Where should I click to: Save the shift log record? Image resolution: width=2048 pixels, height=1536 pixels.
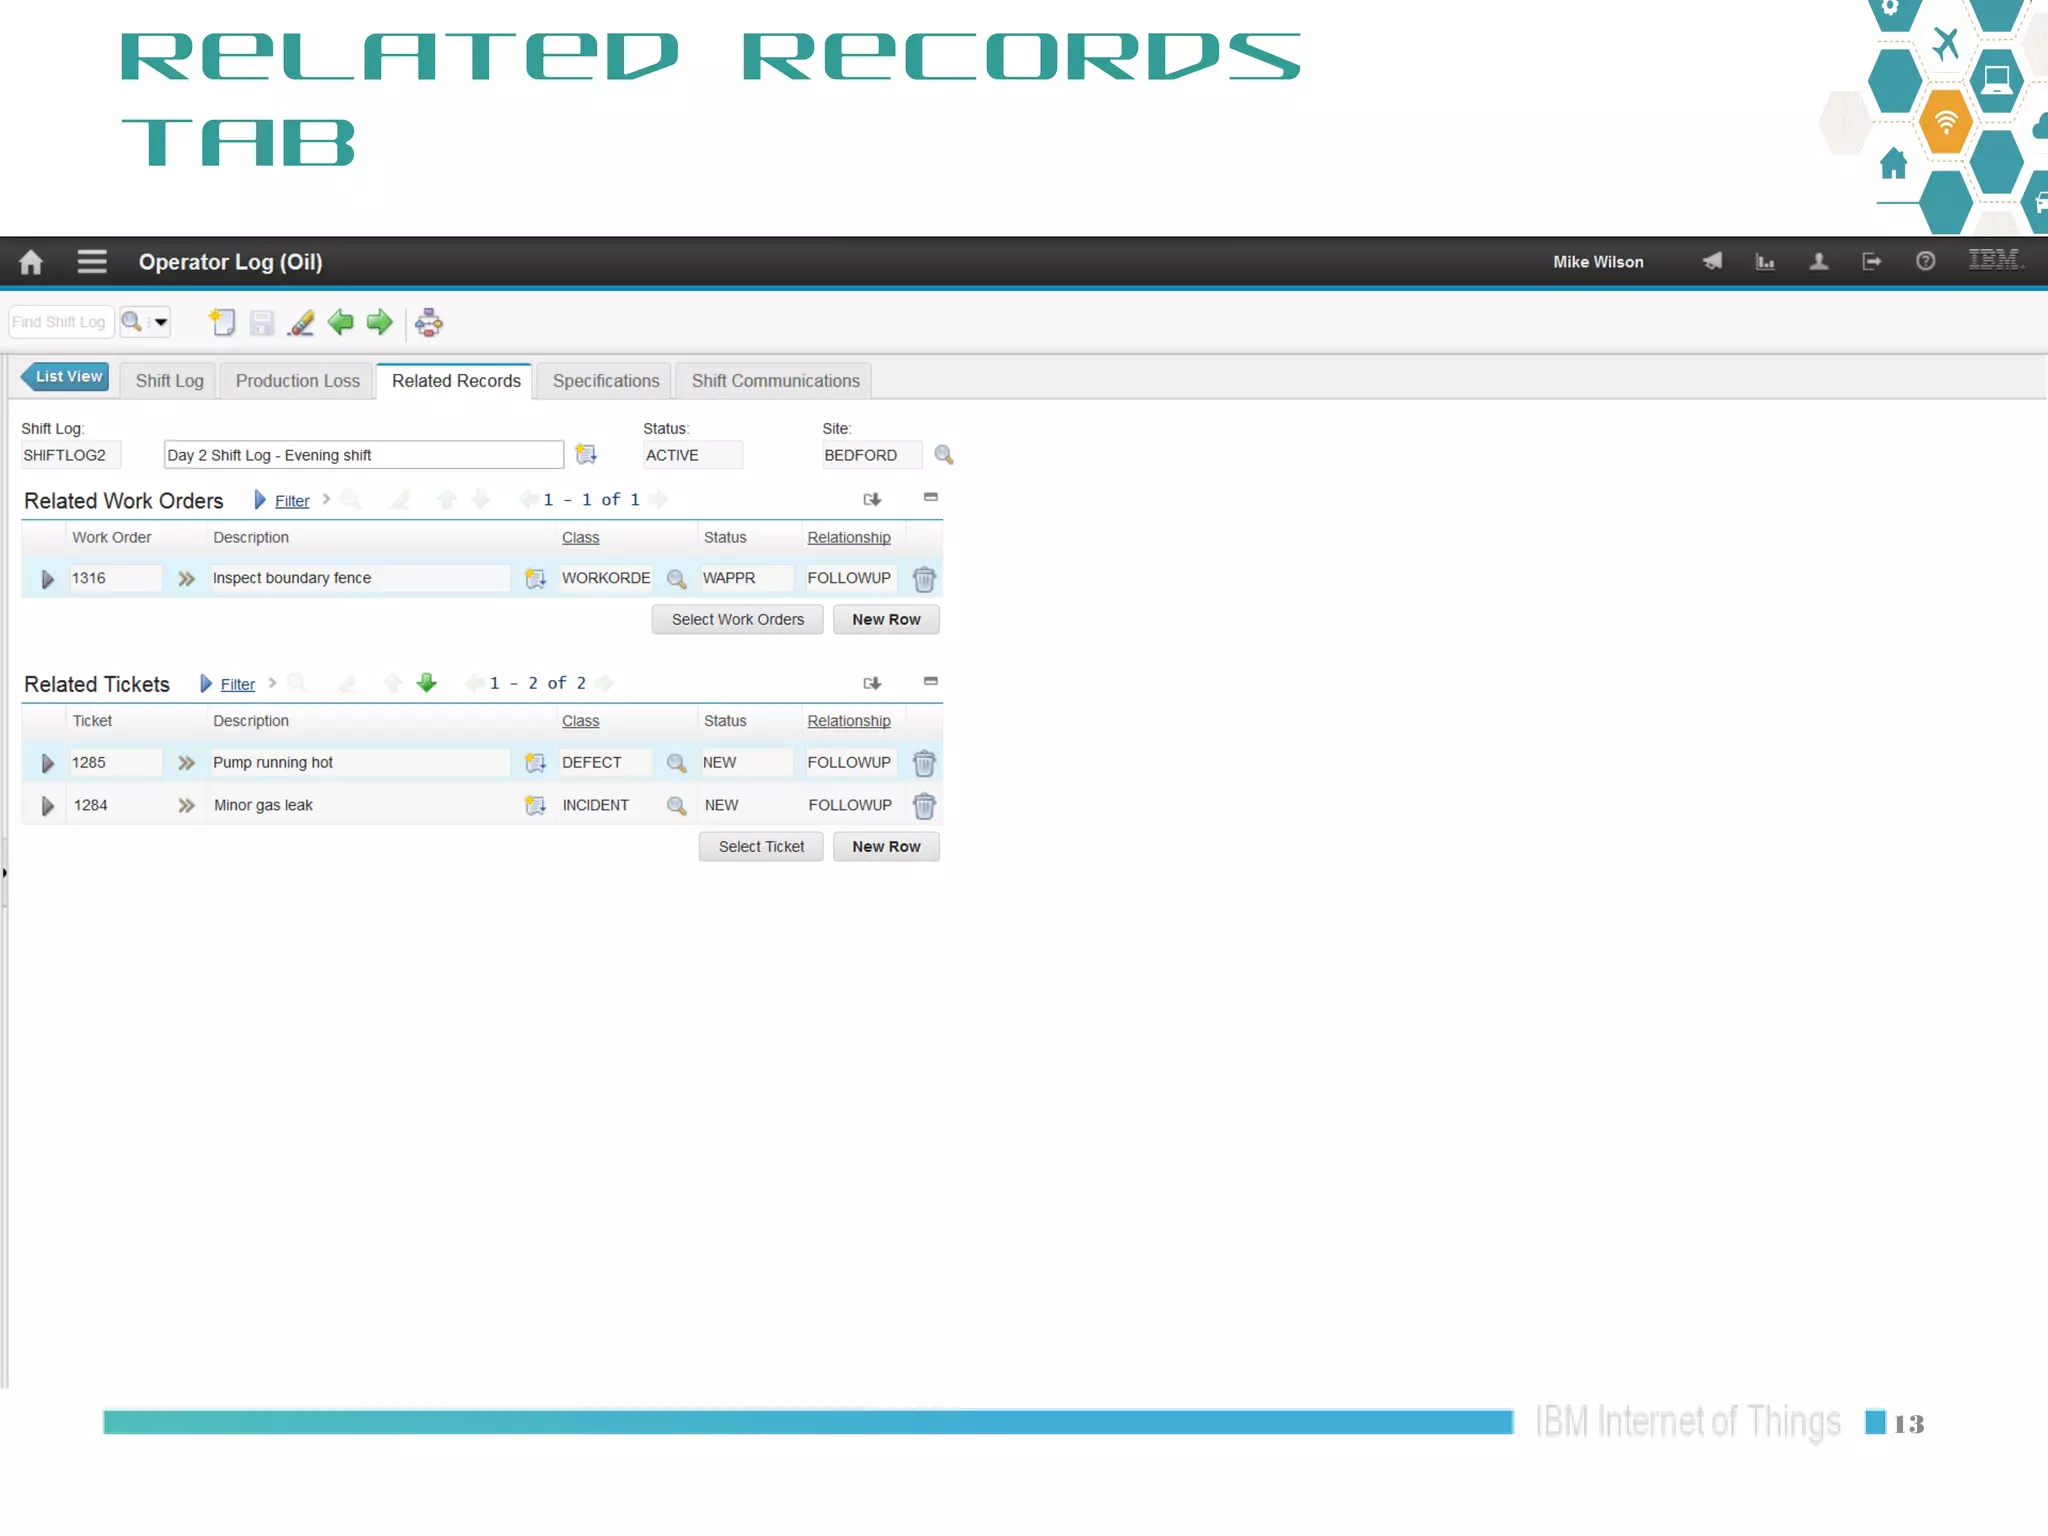pos(262,322)
